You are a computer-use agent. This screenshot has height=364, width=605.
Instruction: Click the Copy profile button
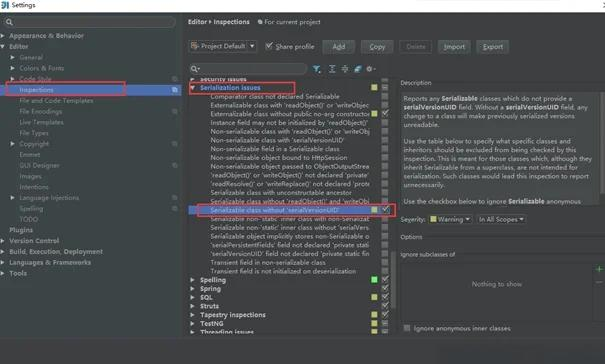pyautogui.click(x=377, y=47)
